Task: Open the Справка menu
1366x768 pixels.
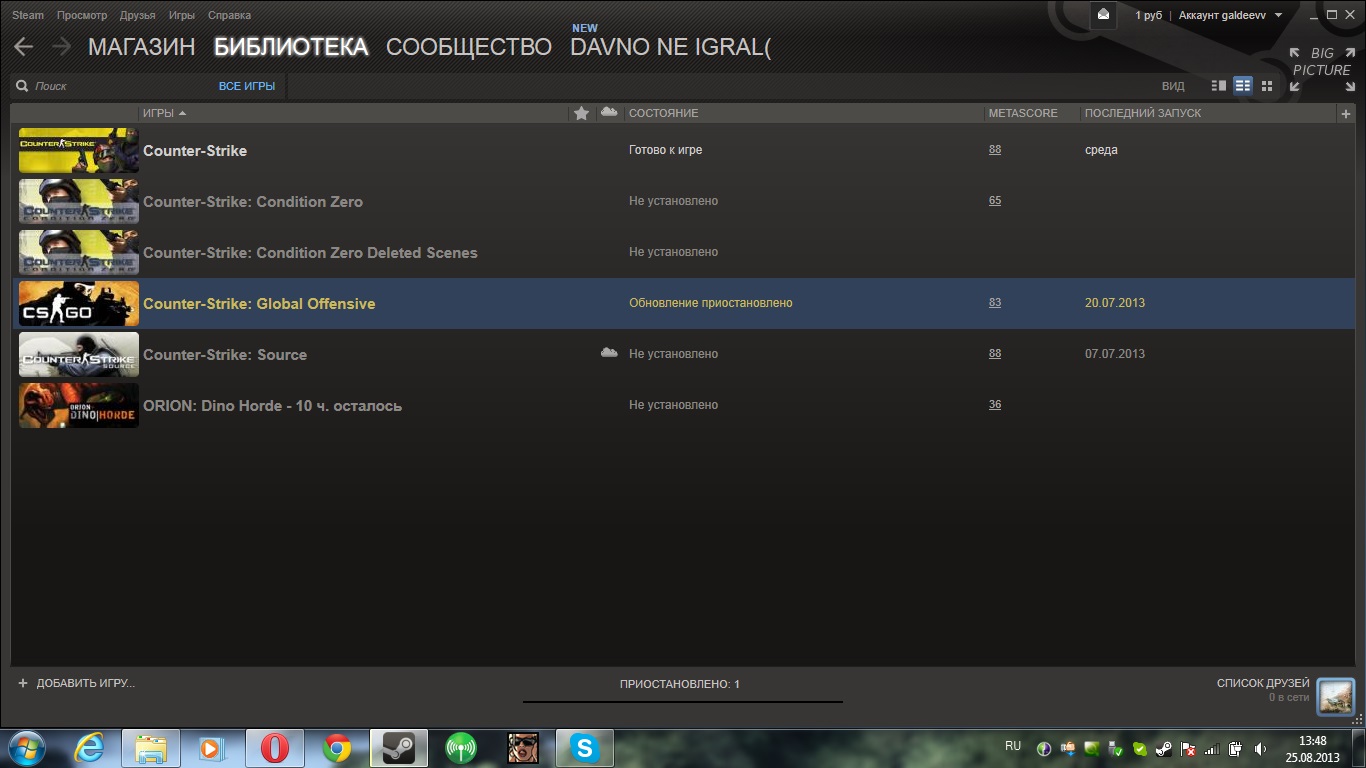Action: coord(230,15)
